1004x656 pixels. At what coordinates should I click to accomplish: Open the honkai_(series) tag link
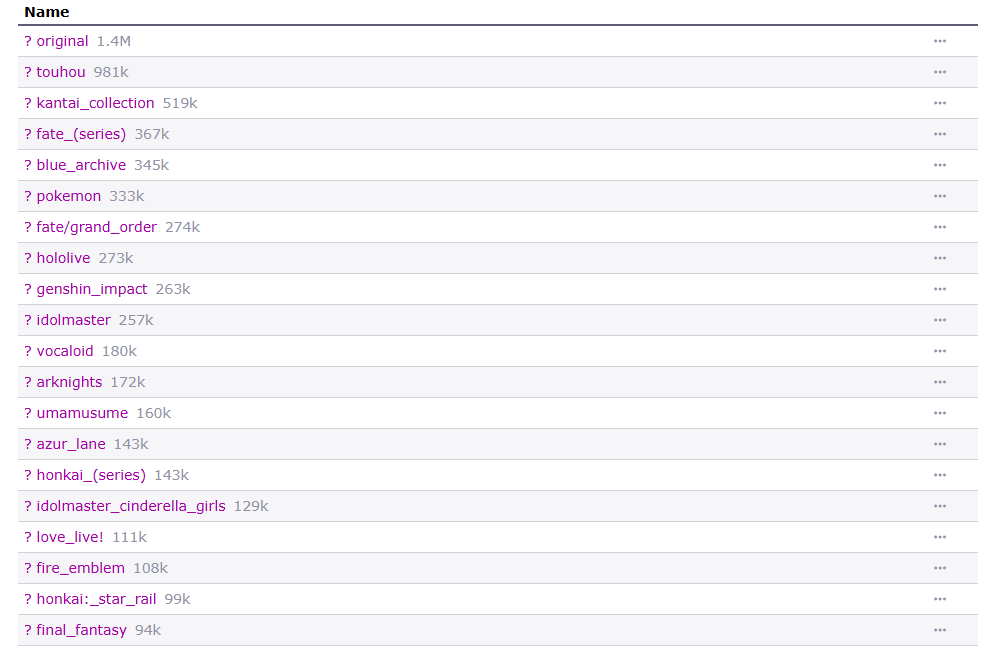point(91,475)
